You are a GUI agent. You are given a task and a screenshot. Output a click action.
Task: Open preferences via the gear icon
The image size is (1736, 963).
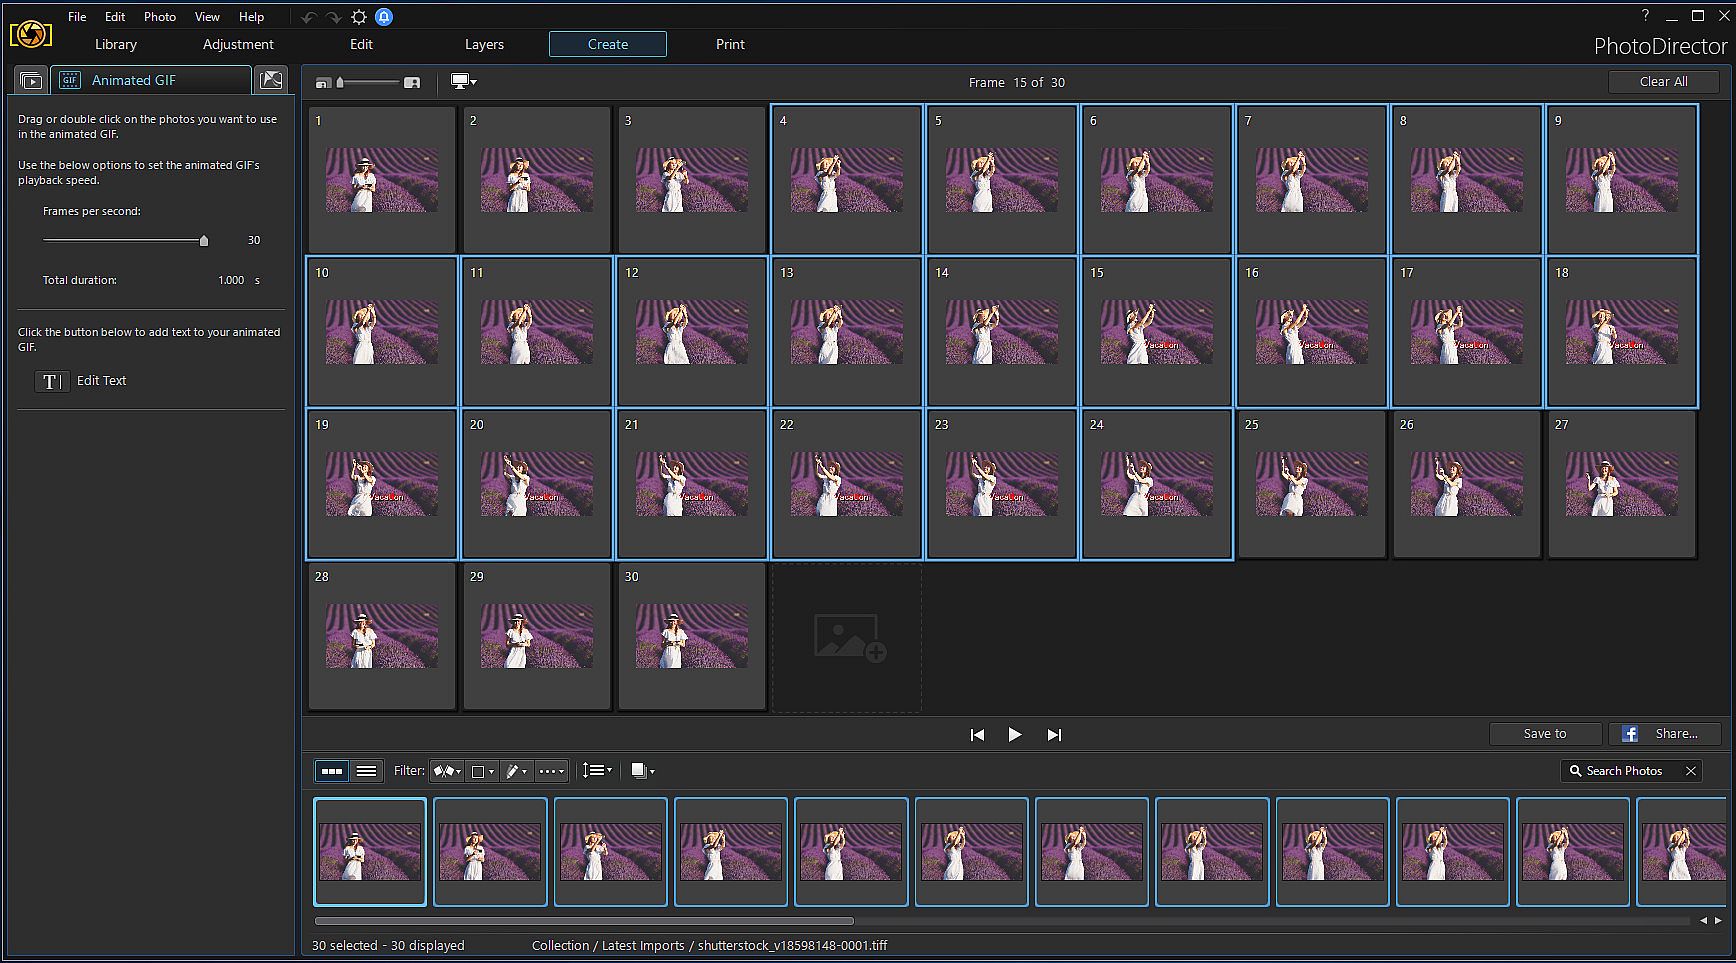(359, 17)
